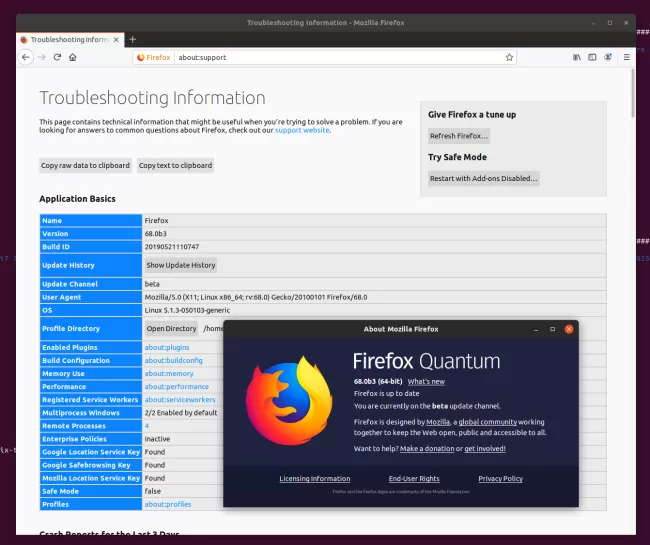This screenshot has height=545, width=650.
Task: Open the about:plugins link
Action: (x=167, y=347)
